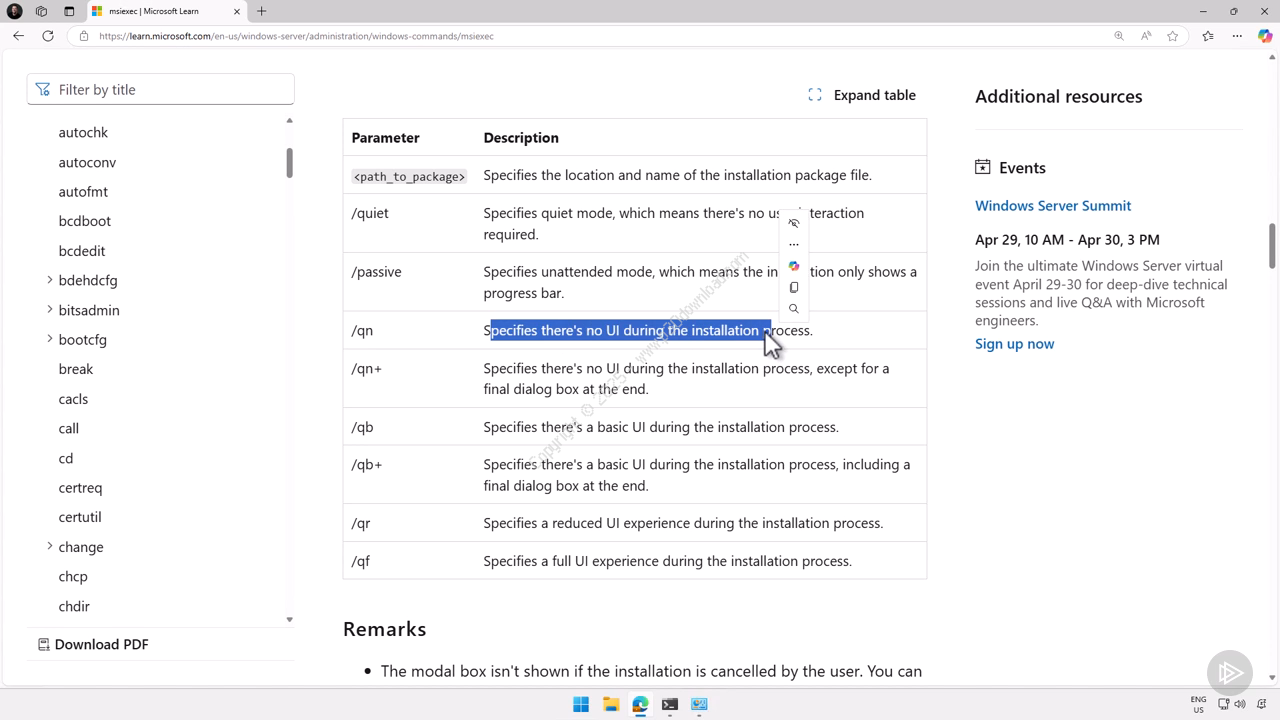Open autochk in the sidebar
The width and height of the screenshot is (1280, 720).
(83, 132)
